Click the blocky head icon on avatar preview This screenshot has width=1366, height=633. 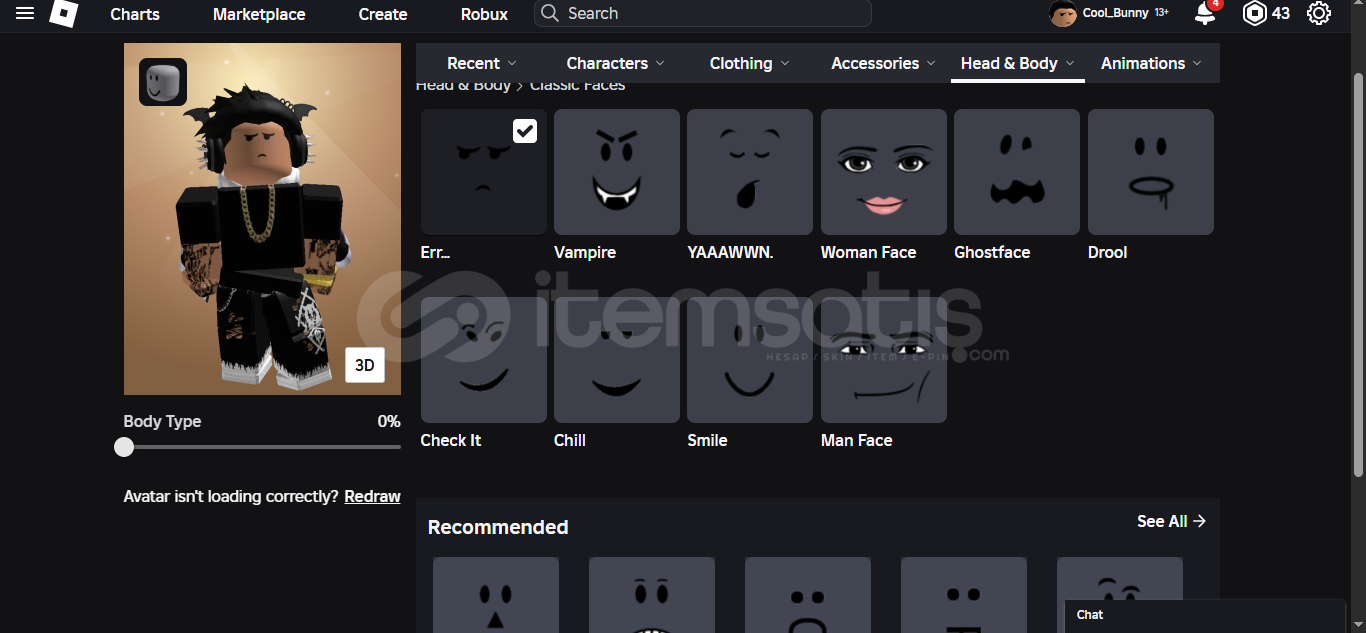[163, 82]
